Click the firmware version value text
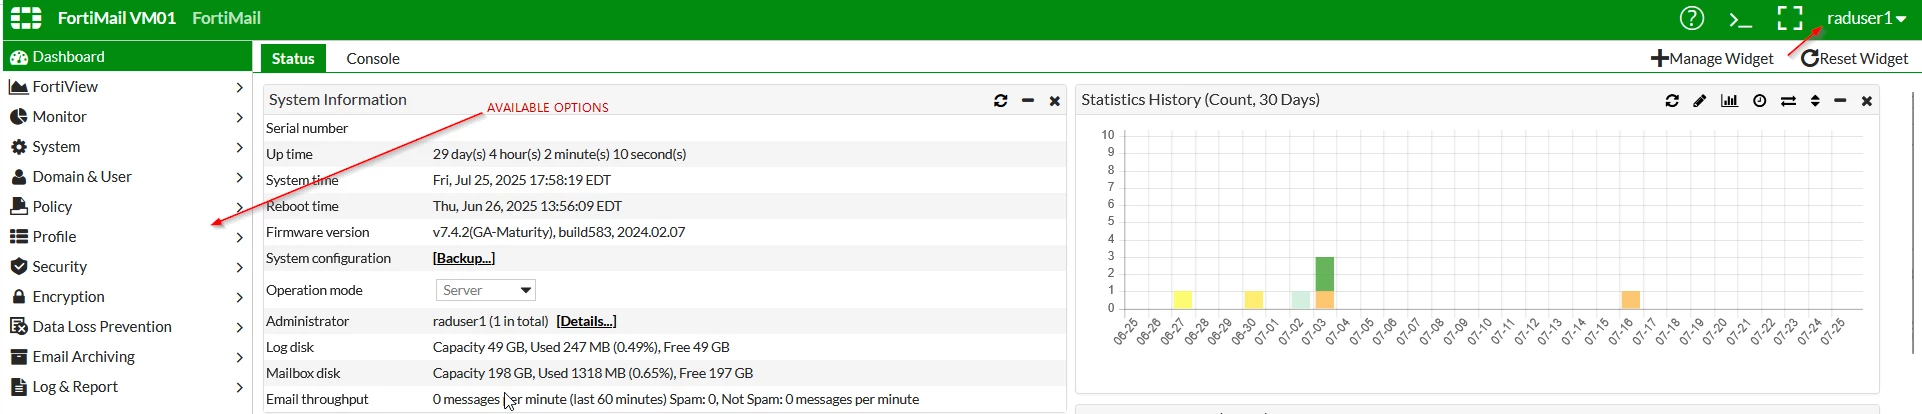Viewport: 1922px width, 414px height. 559,232
